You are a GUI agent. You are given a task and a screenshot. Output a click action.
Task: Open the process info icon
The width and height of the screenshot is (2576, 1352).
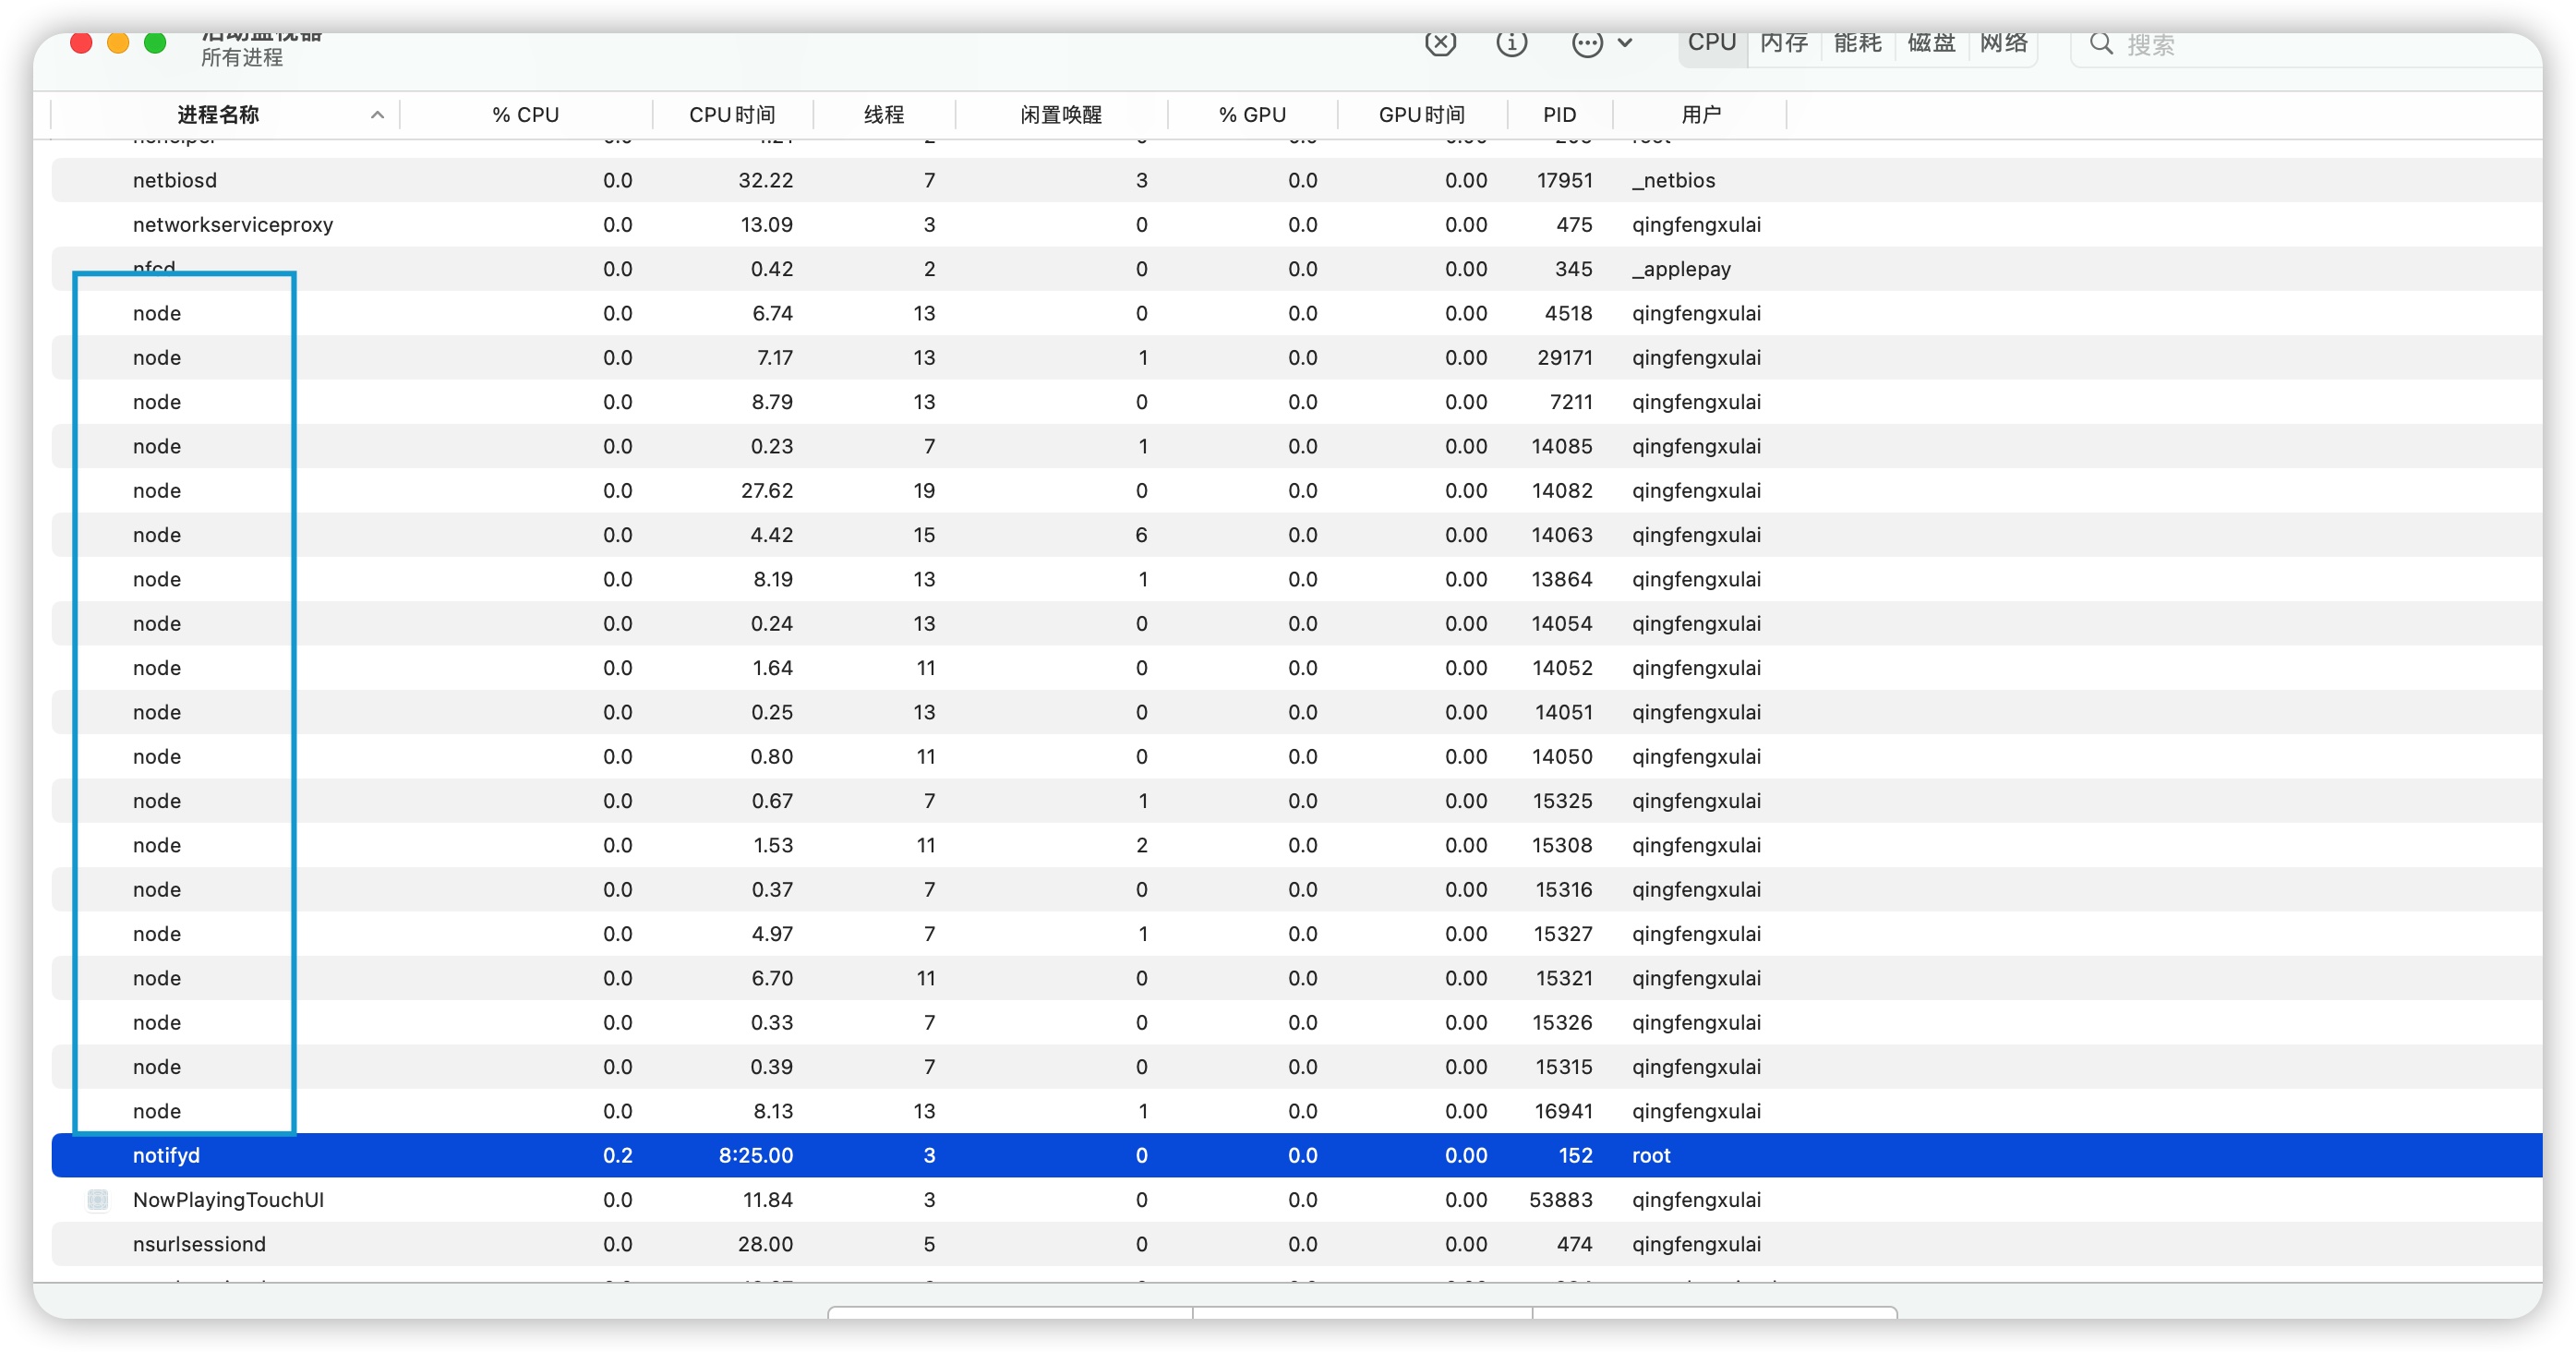pos(1511,43)
